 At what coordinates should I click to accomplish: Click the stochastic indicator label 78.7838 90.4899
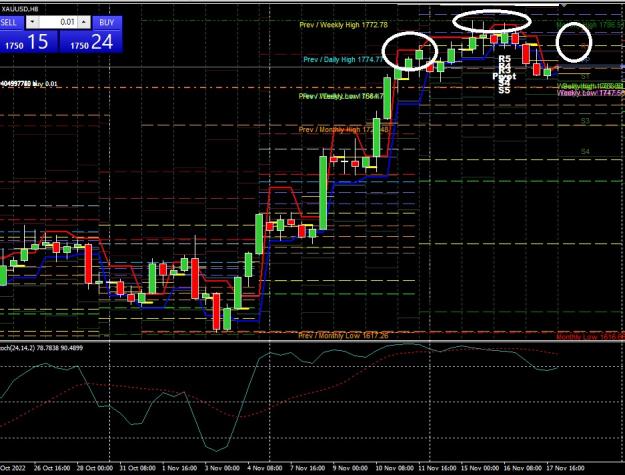[x=41, y=348]
